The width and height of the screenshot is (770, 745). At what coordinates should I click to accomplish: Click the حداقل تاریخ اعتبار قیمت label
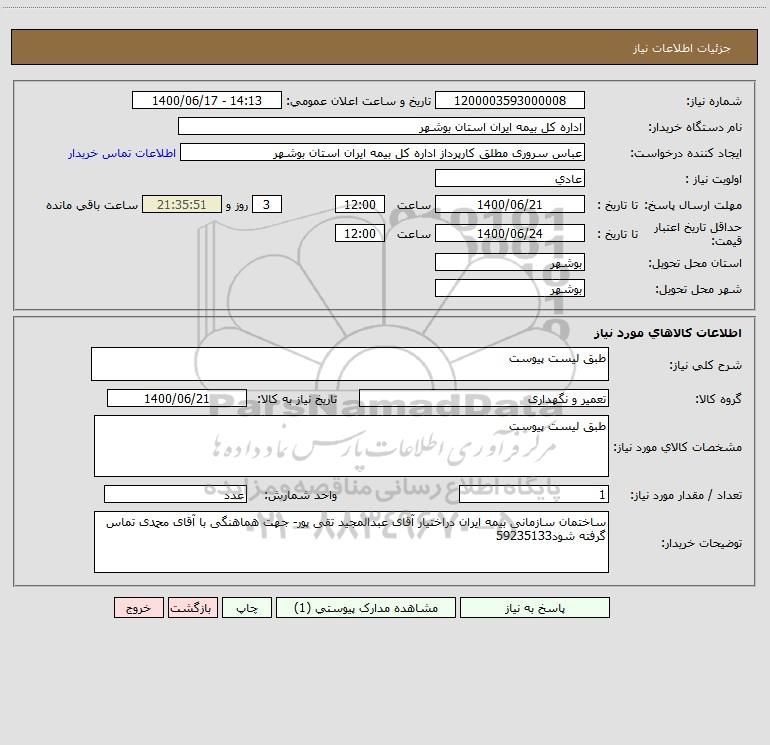pyautogui.click(x=698, y=234)
